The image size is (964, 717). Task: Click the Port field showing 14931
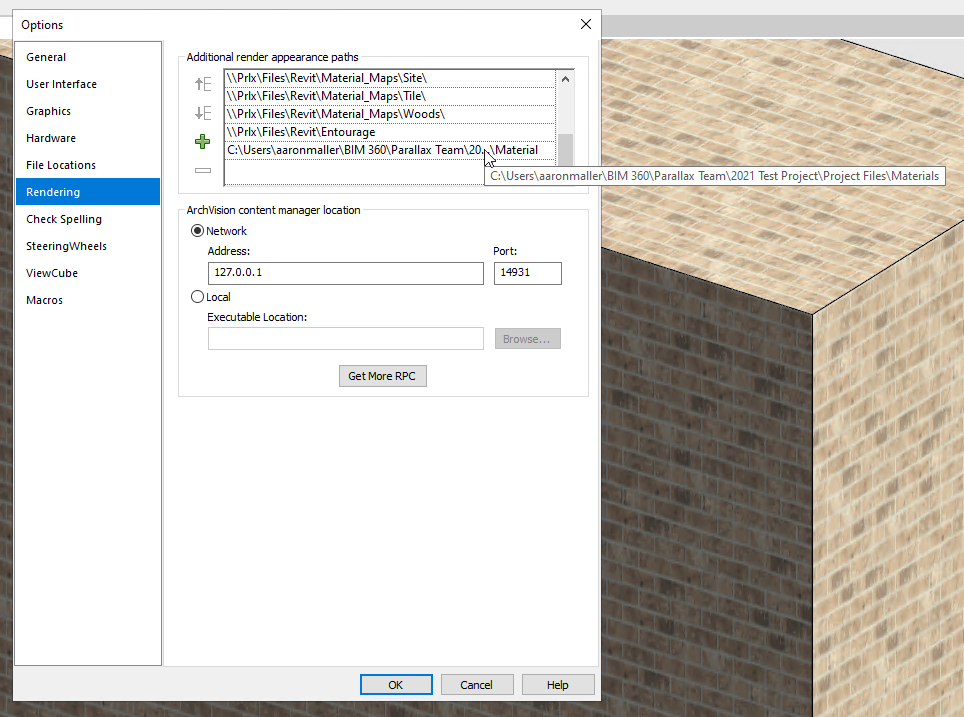pos(527,274)
